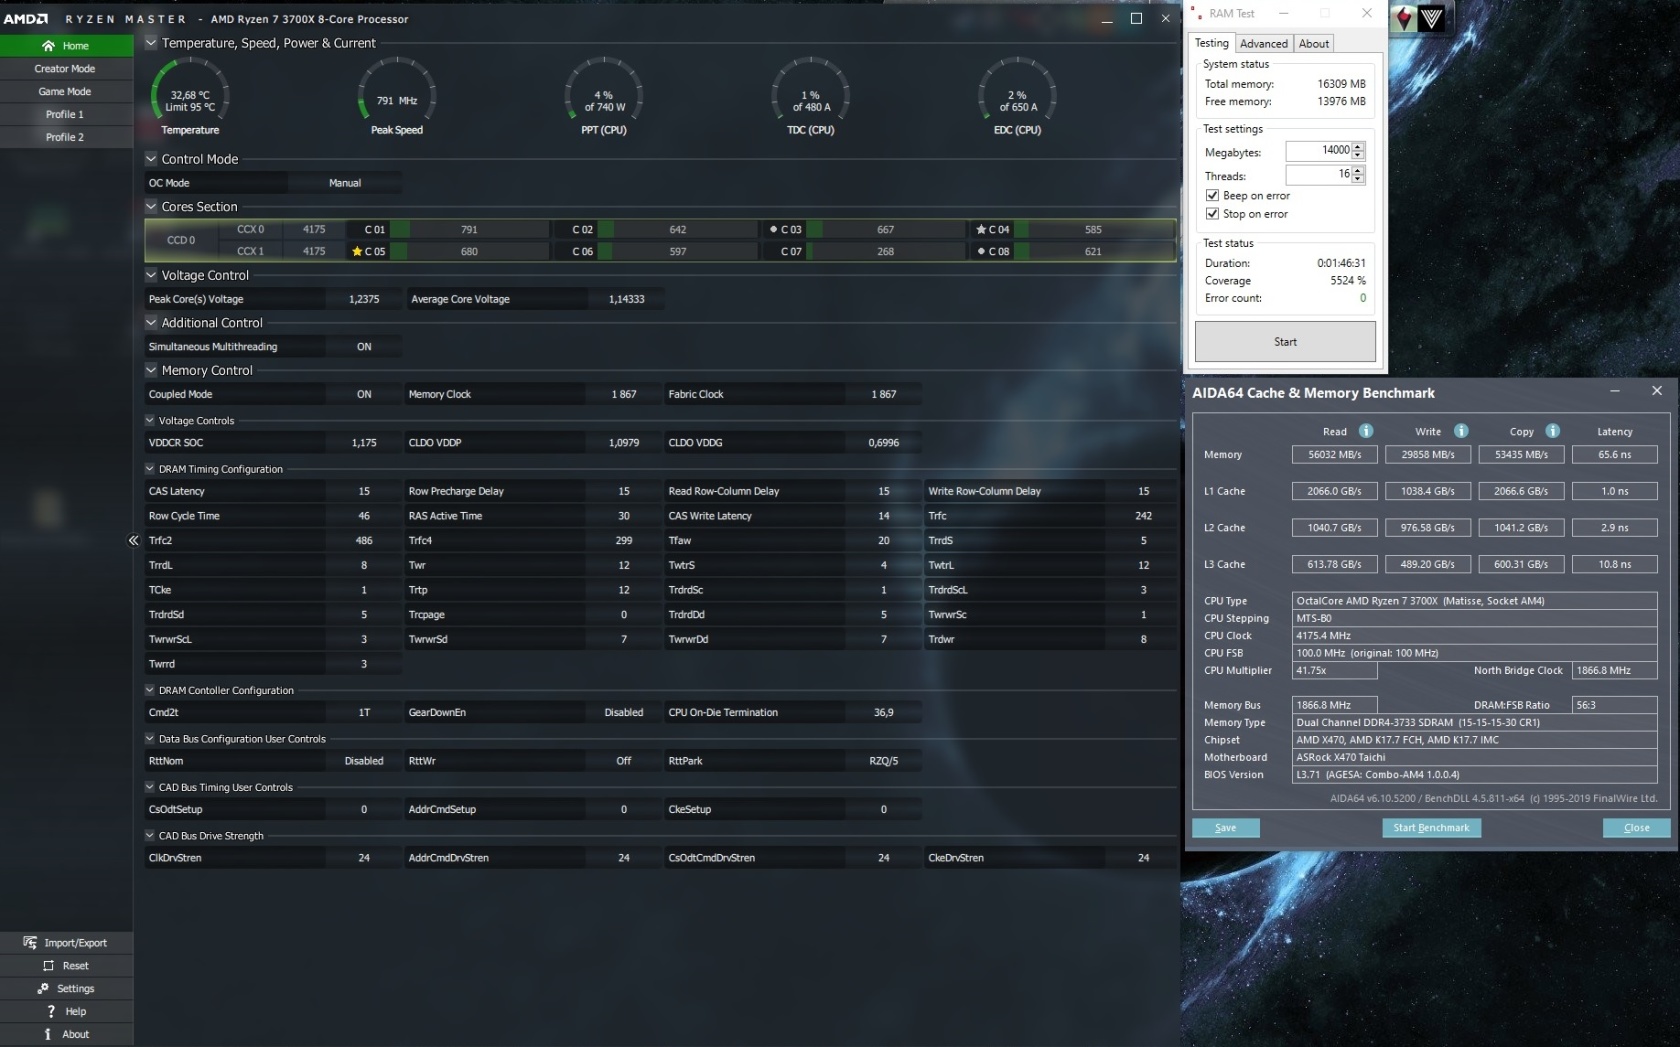1680x1047 pixels.
Task: Open Settings label in sidebar
Action: pyautogui.click(x=75, y=989)
